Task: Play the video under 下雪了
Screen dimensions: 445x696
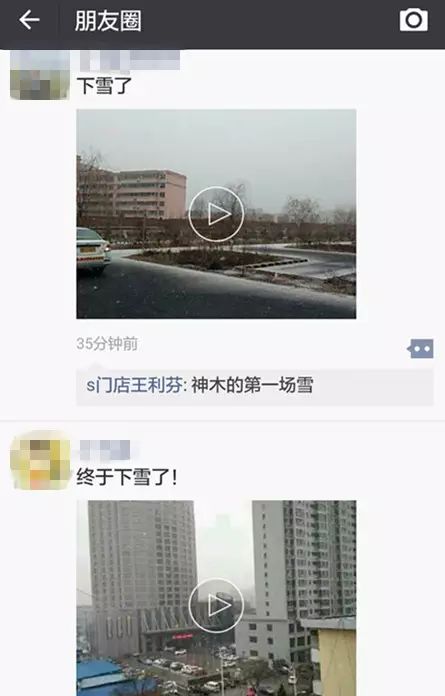Action: [x=216, y=214]
